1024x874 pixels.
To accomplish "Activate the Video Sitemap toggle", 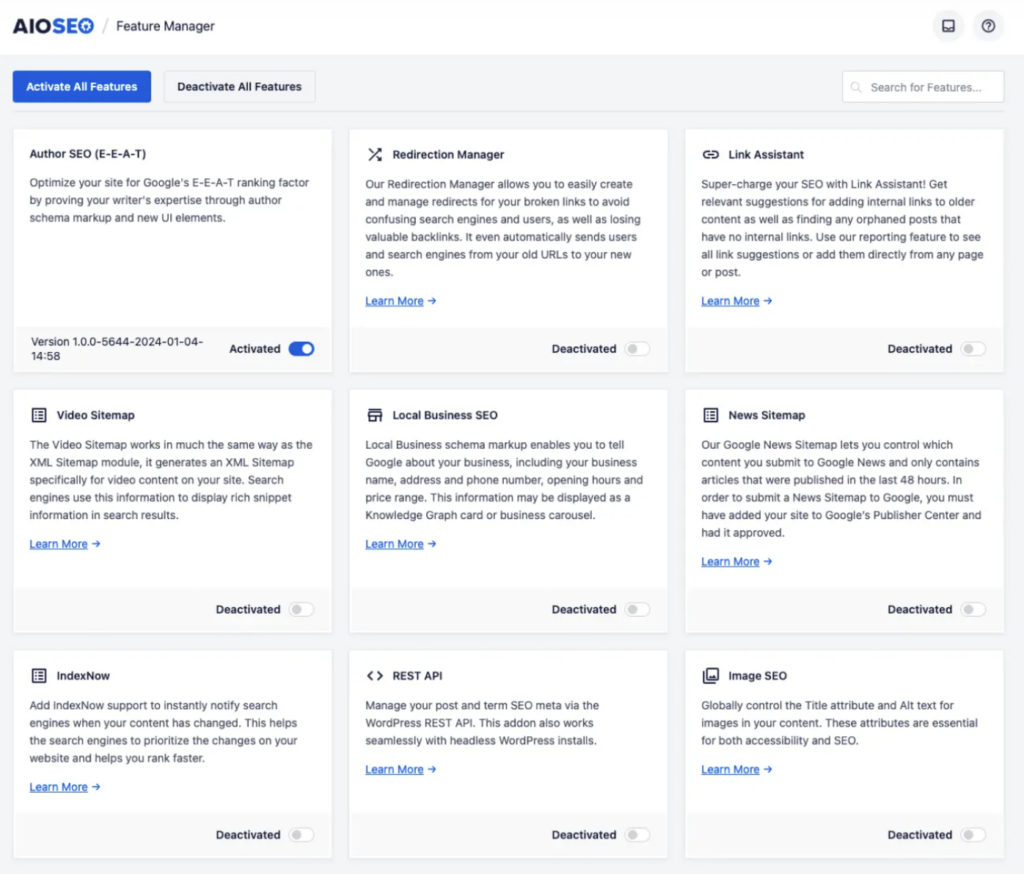I will point(303,609).
